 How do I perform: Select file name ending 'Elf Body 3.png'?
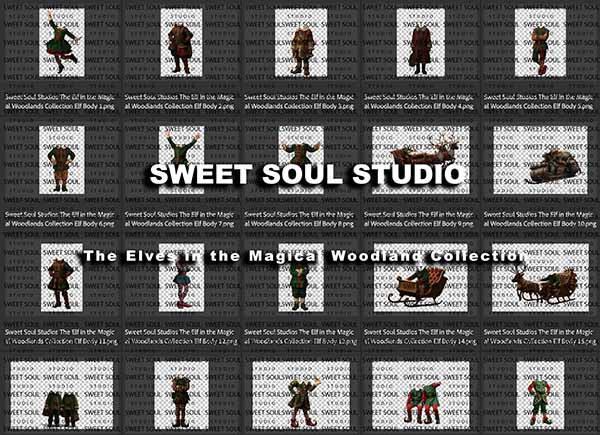(x=299, y=102)
